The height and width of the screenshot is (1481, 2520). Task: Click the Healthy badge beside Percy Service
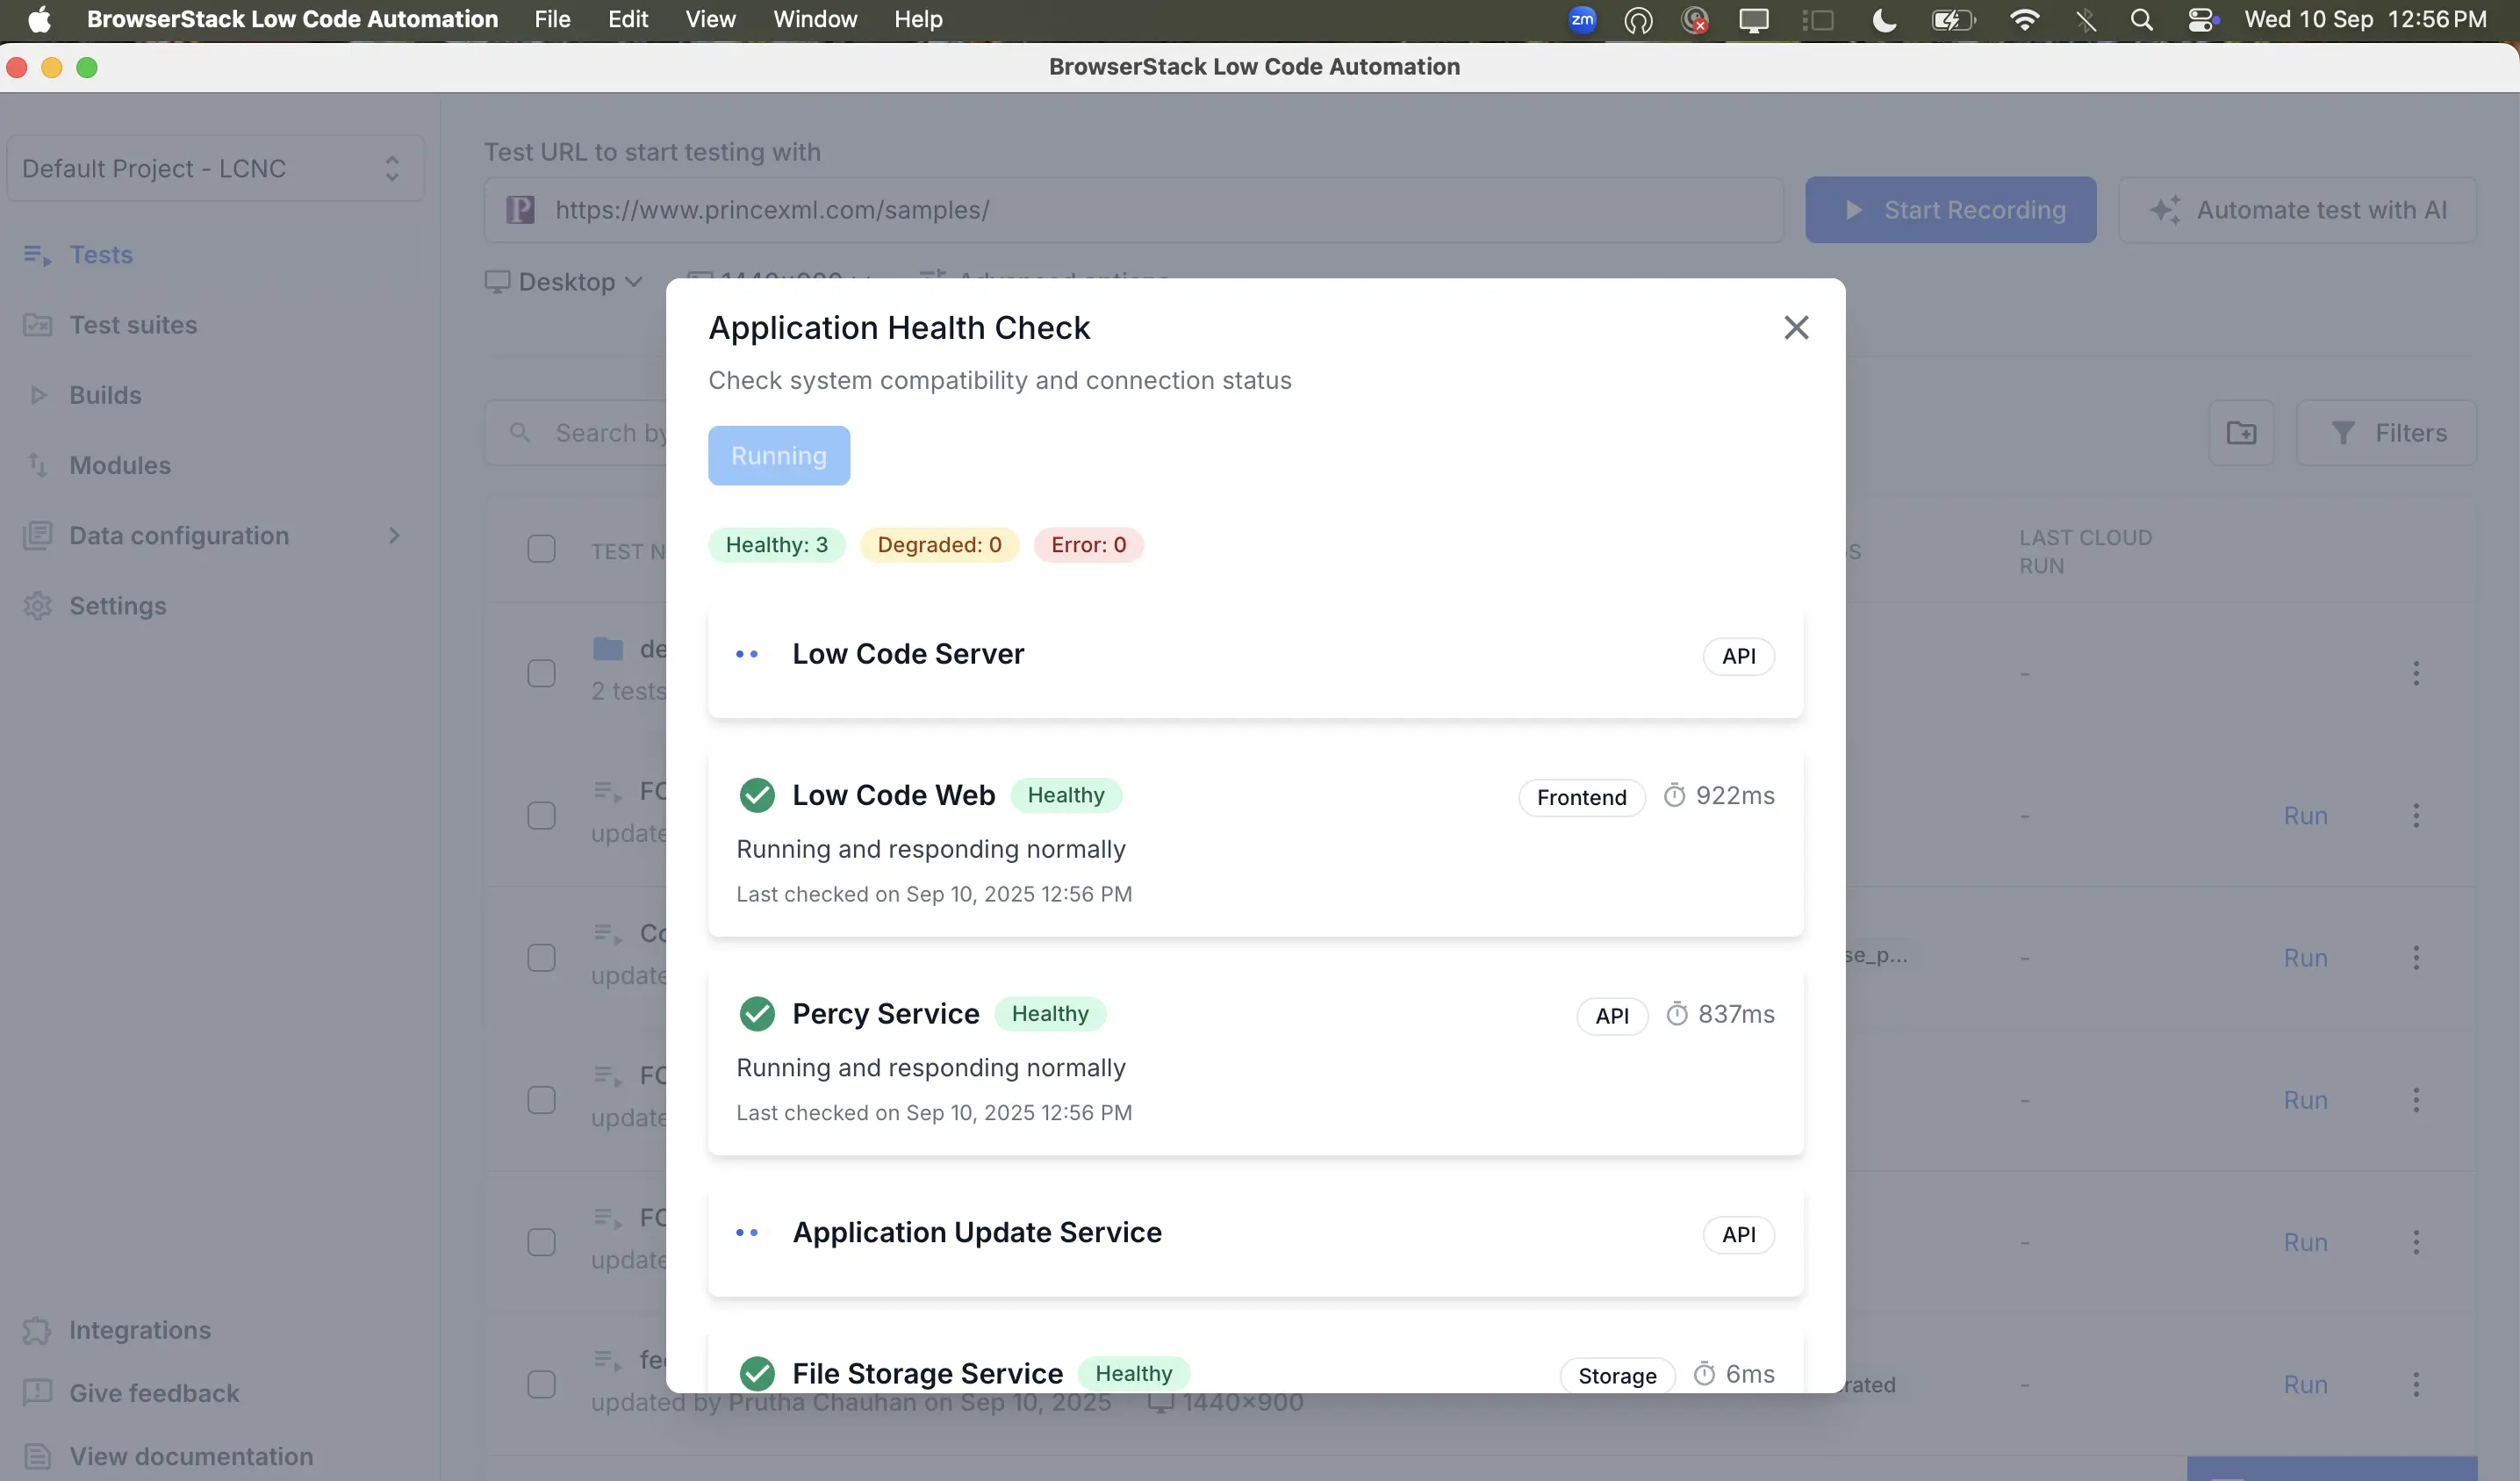1049,1014
